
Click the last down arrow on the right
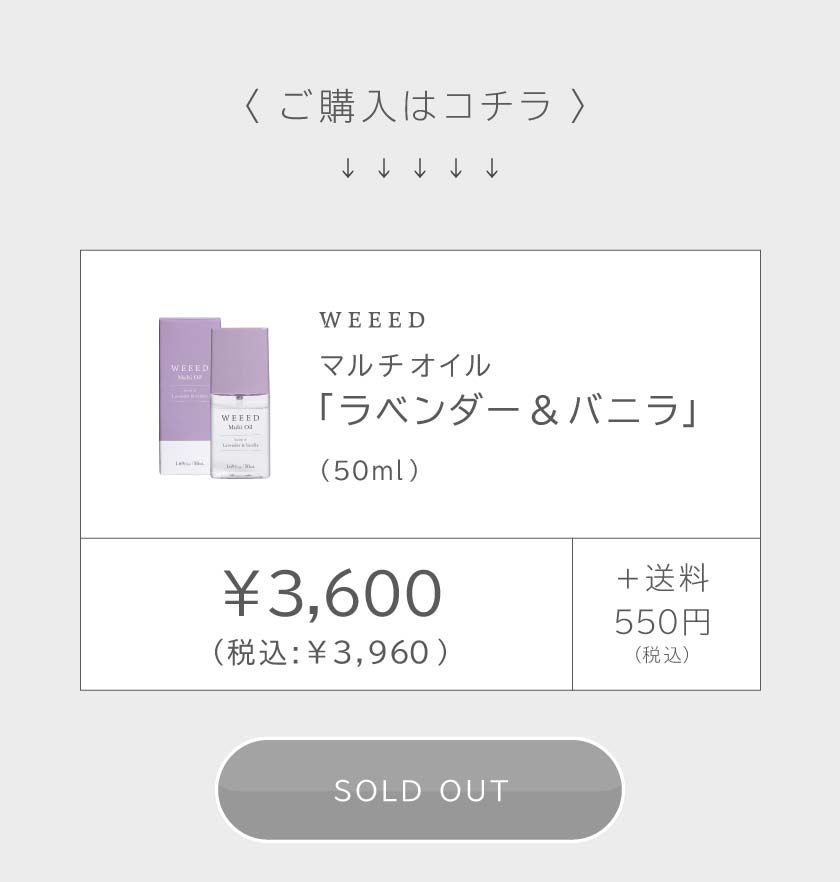coord(492,169)
